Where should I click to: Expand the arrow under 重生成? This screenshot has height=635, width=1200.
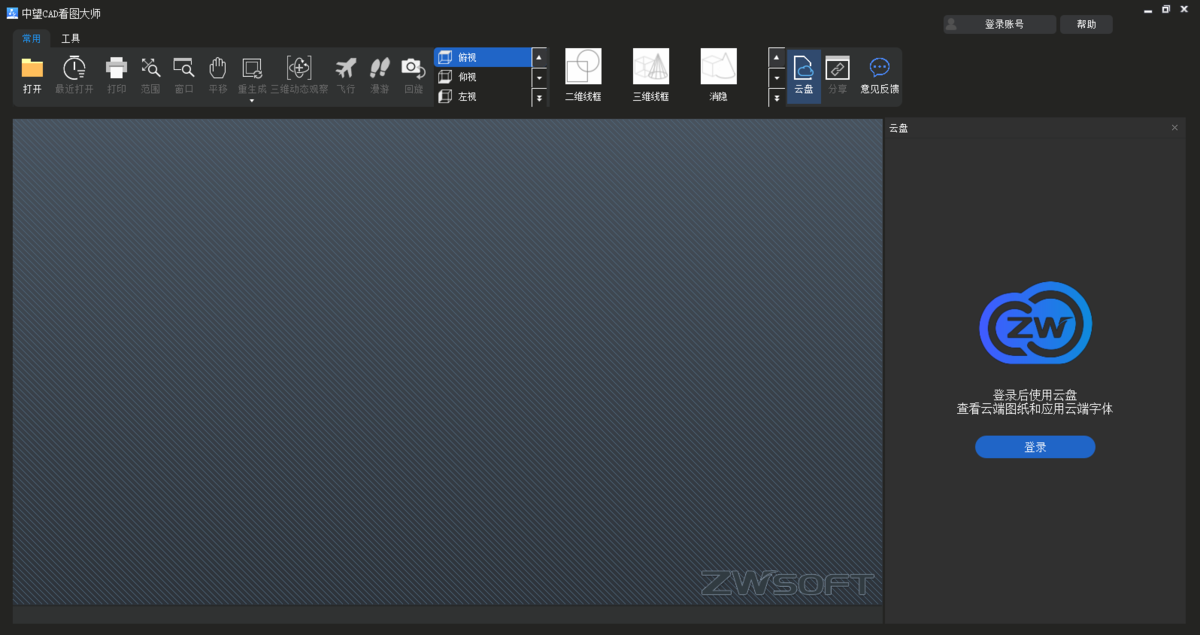click(252, 100)
